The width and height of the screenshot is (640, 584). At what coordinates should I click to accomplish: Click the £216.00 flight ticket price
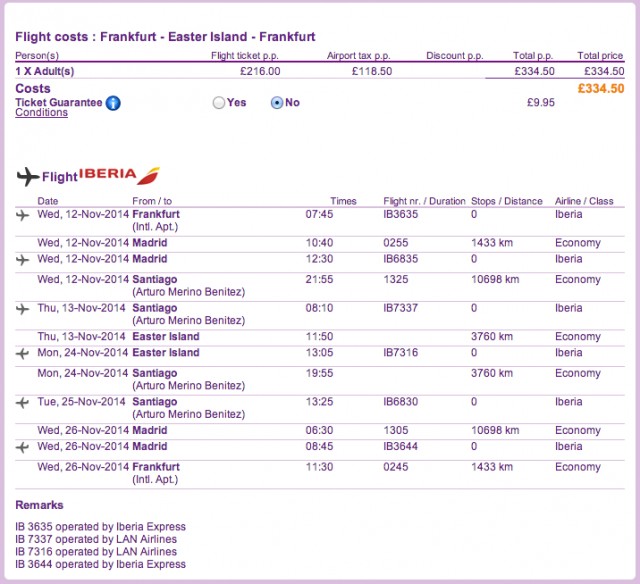[x=260, y=71]
